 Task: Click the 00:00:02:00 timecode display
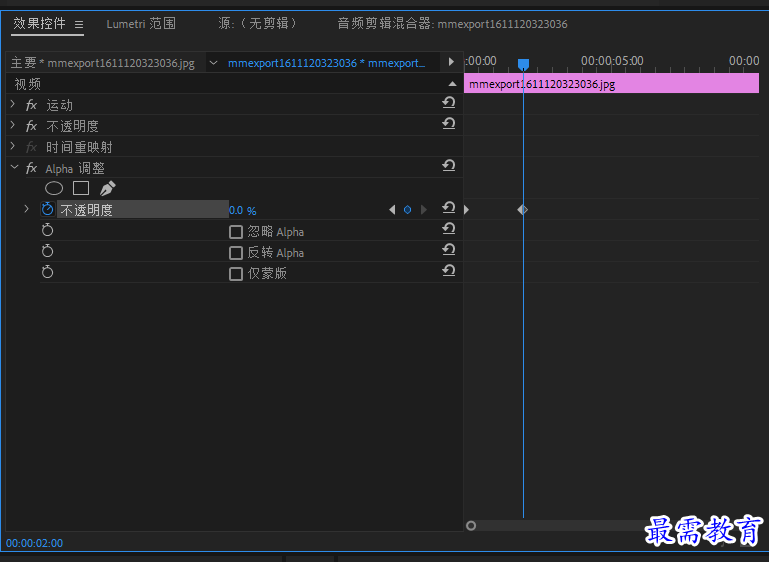[34, 543]
